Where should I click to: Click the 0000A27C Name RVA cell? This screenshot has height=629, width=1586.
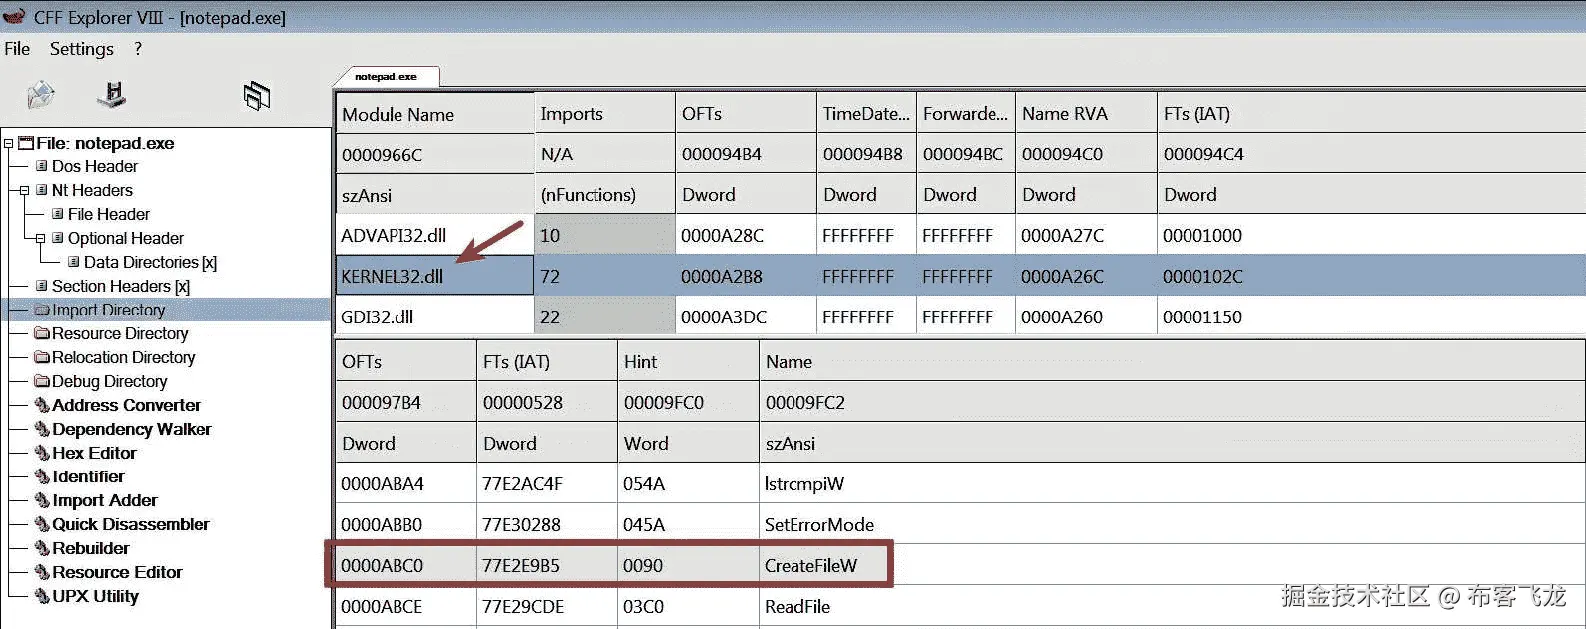pyautogui.click(x=1086, y=236)
